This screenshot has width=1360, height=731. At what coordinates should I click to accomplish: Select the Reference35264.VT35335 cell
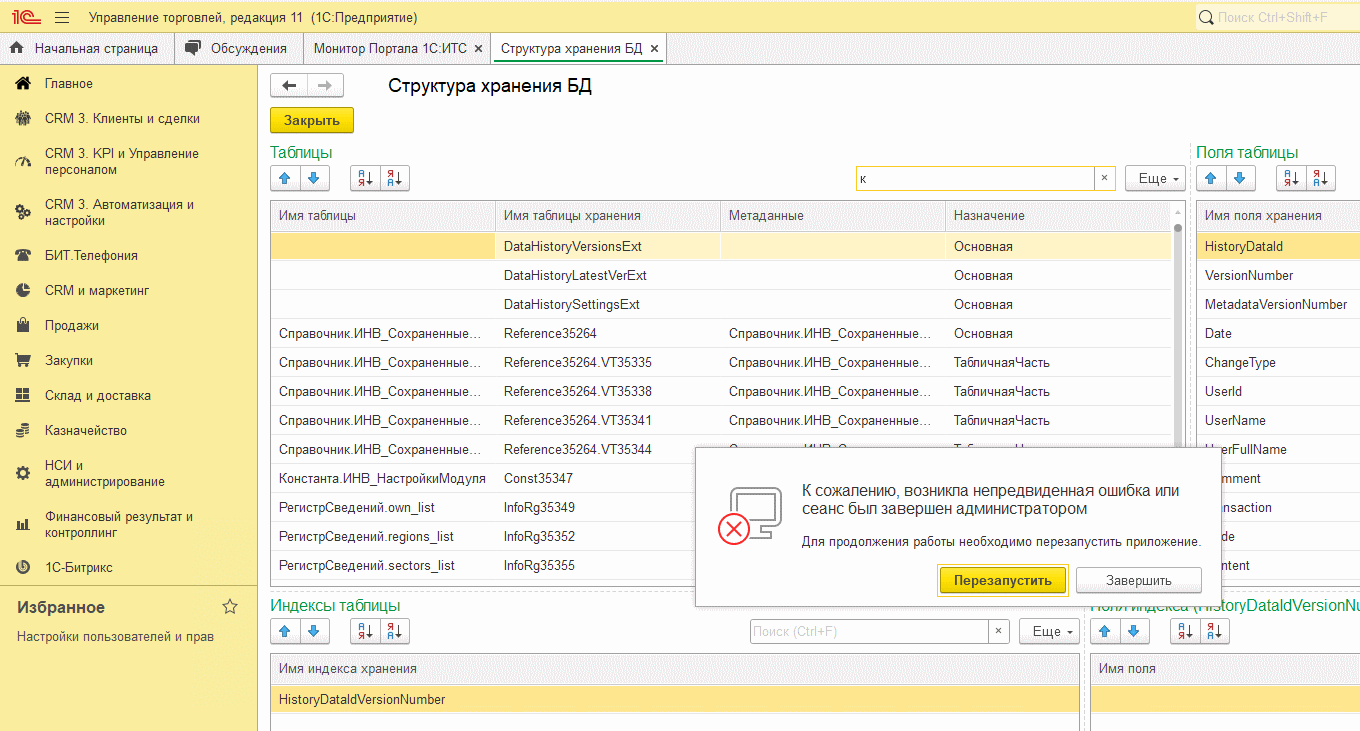pos(608,362)
